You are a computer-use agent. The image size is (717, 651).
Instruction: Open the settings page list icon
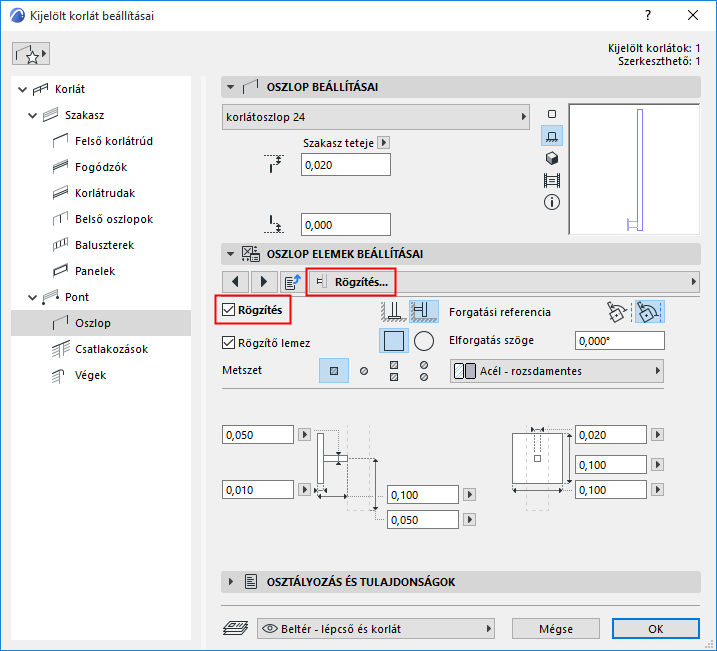293,282
